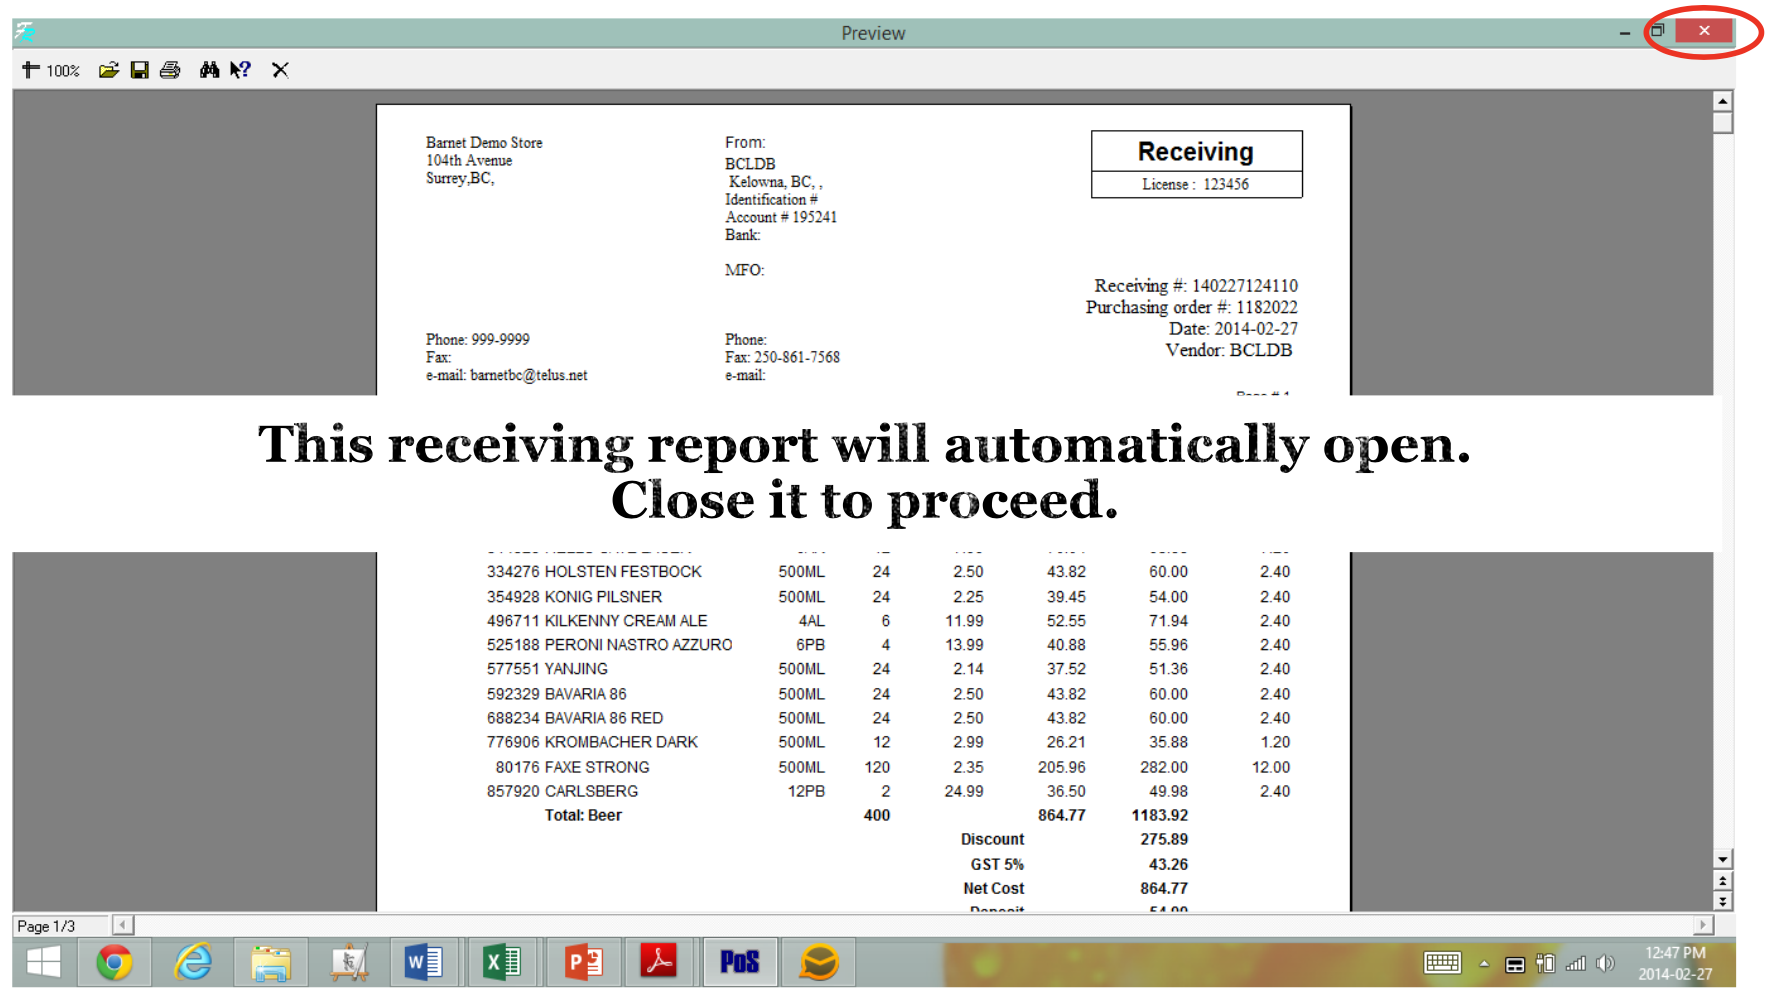Click the KROMBACHER DARK product row
The image size is (1770, 996).
point(888,742)
